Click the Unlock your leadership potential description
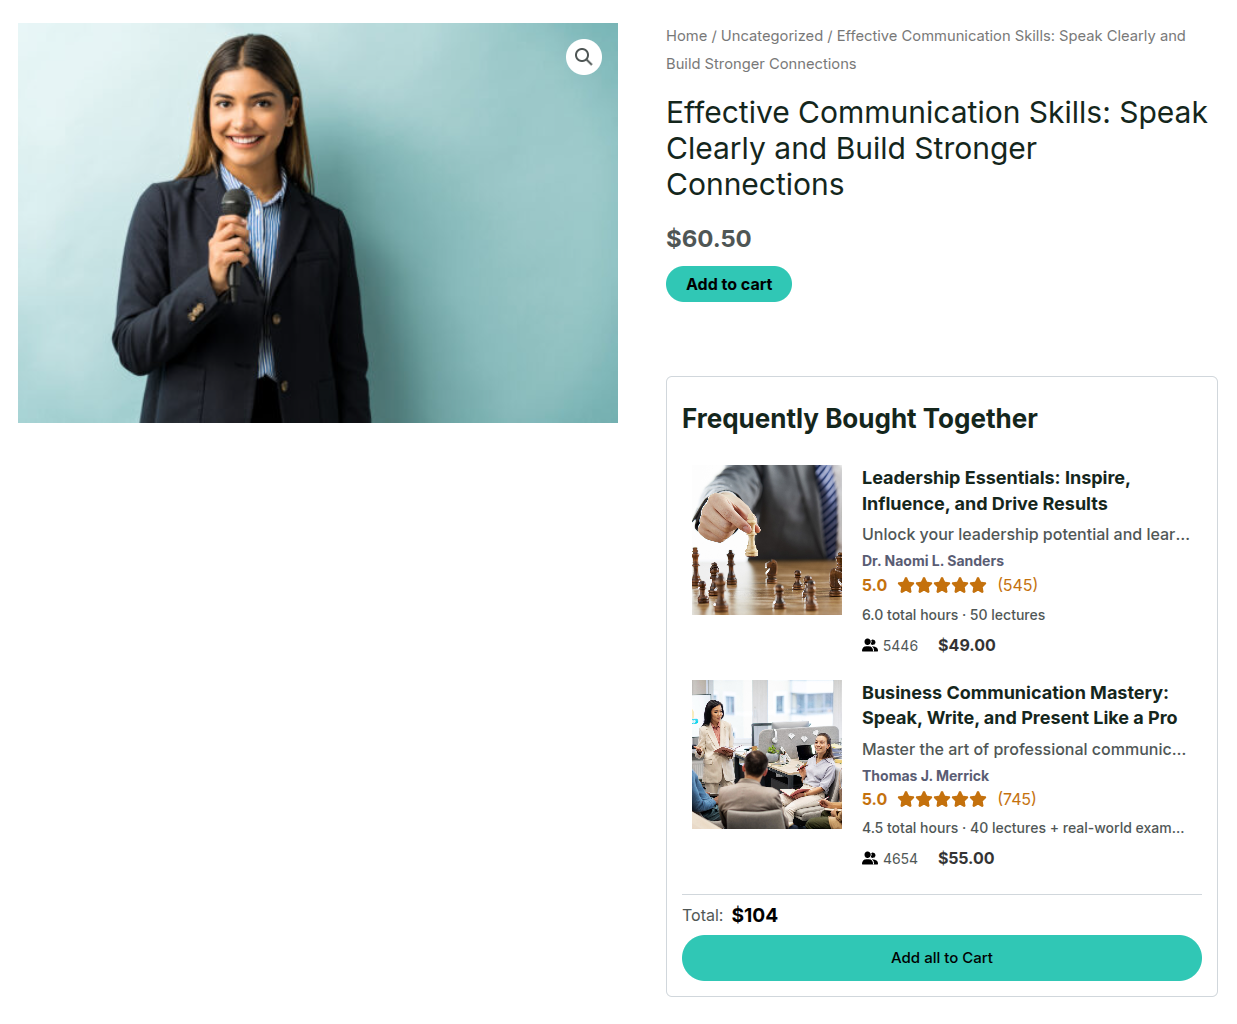This screenshot has width=1237, height=1024. pos(1026,534)
